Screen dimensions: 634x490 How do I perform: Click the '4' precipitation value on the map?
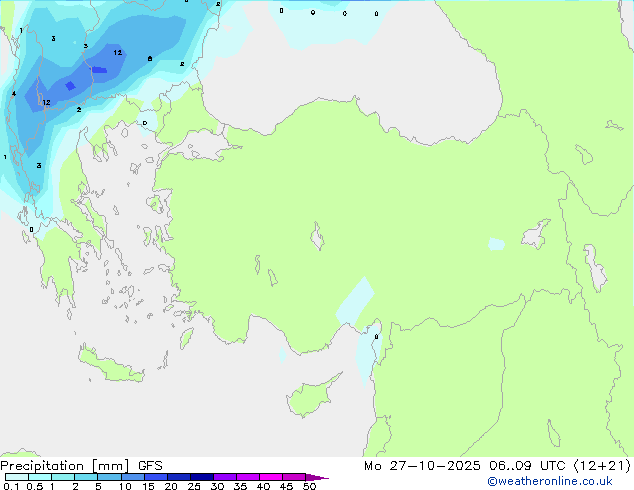click(14, 94)
